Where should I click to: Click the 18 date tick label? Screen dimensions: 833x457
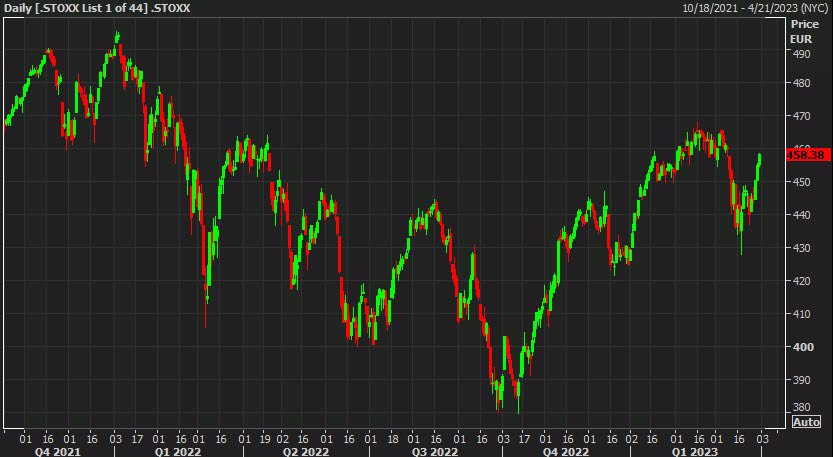point(393,439)
